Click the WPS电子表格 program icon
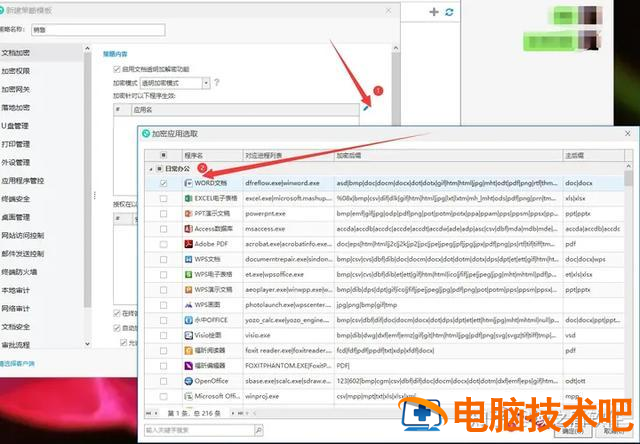 [x=188, y=274]
